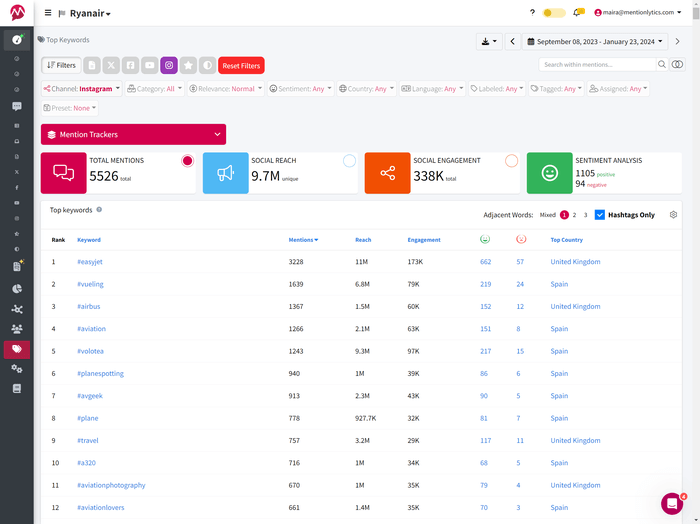Select Social Reach radio circle
Screen dimensions: 700x524
coord(349,161)
